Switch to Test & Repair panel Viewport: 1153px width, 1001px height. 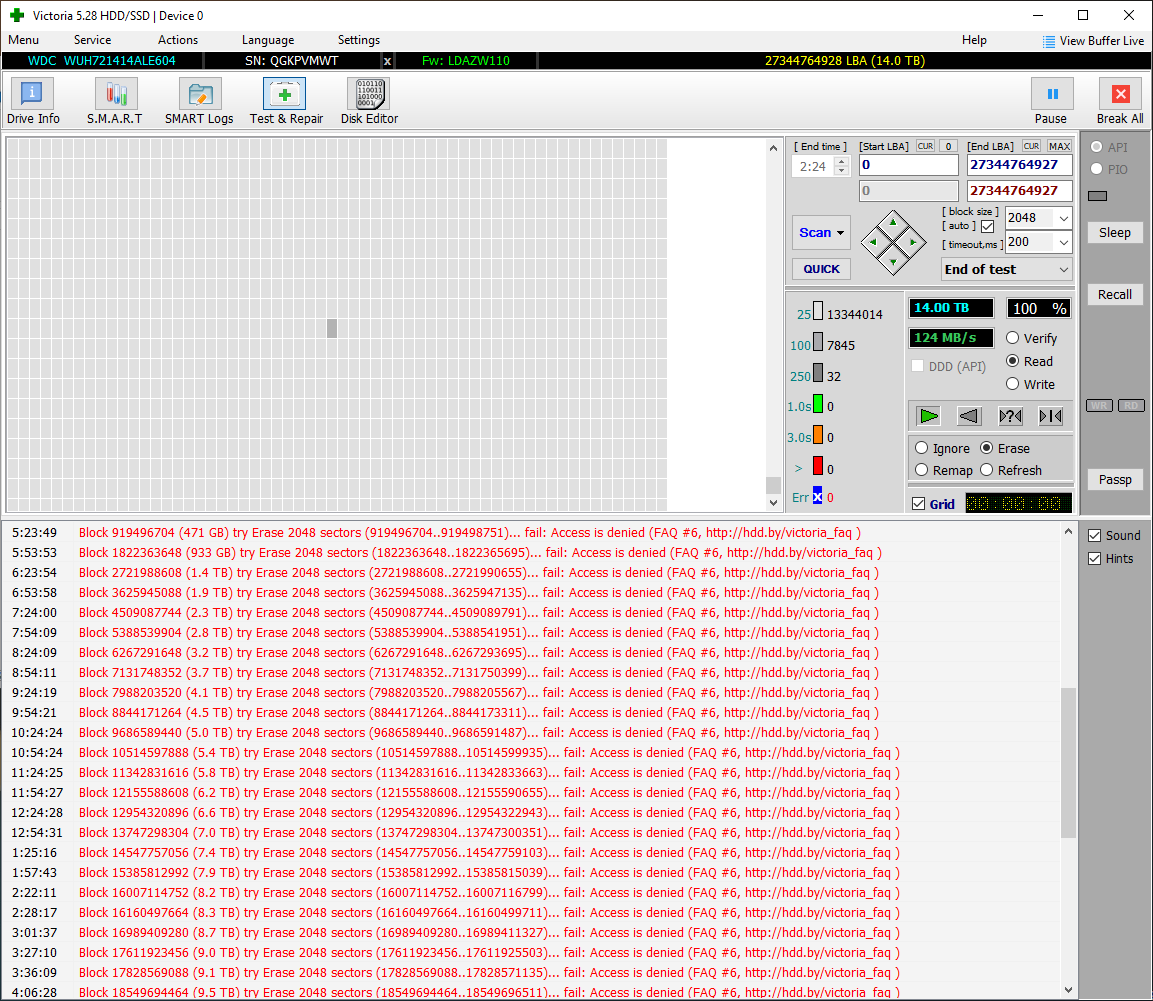[x=285, y=101]
